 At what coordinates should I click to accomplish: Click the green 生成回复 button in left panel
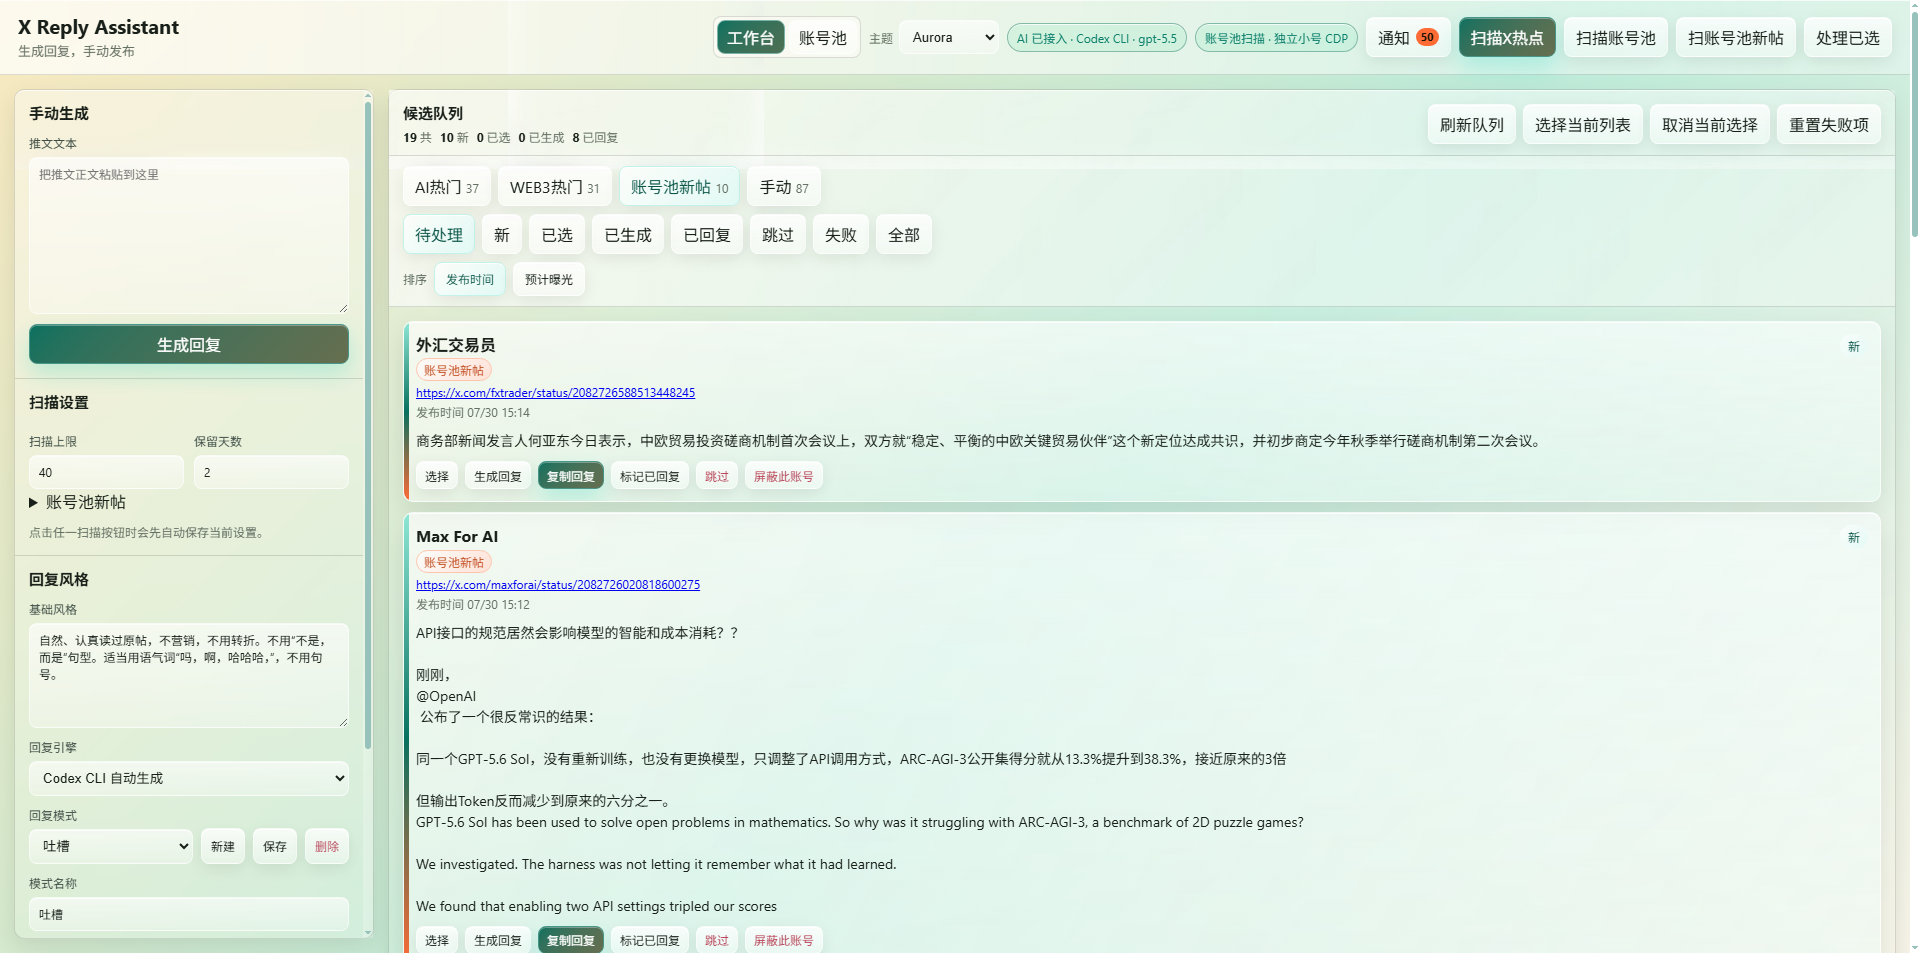pyautogui.click(x=189, y=345)
